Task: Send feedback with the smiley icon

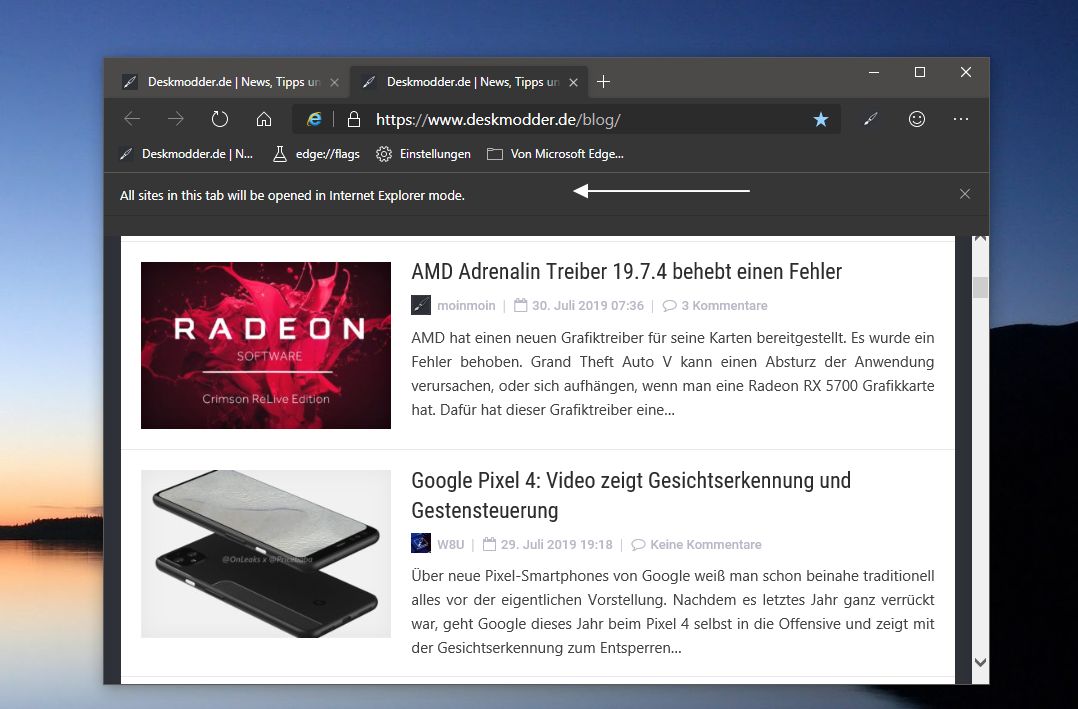Action: [x=916, y=119]
